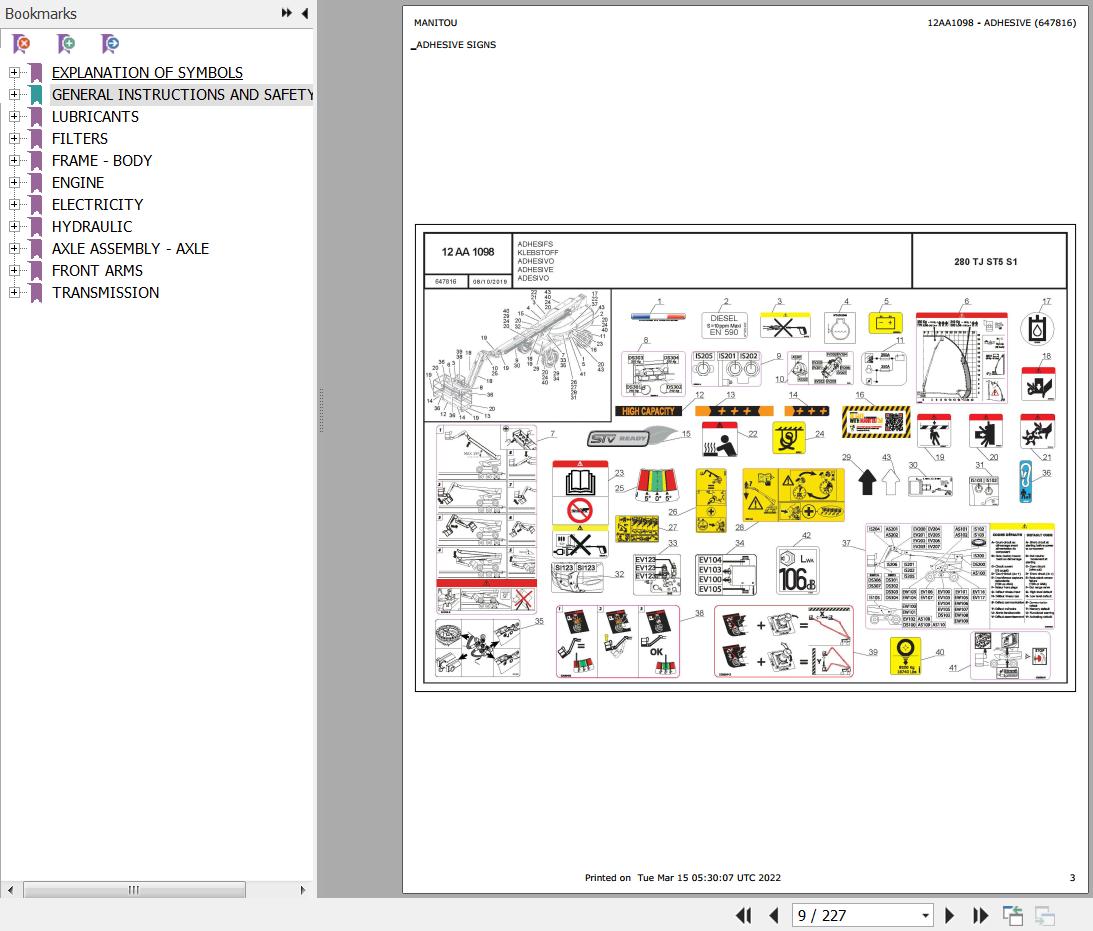Go to last page button

pyautogui.click(x=980, y=915)
